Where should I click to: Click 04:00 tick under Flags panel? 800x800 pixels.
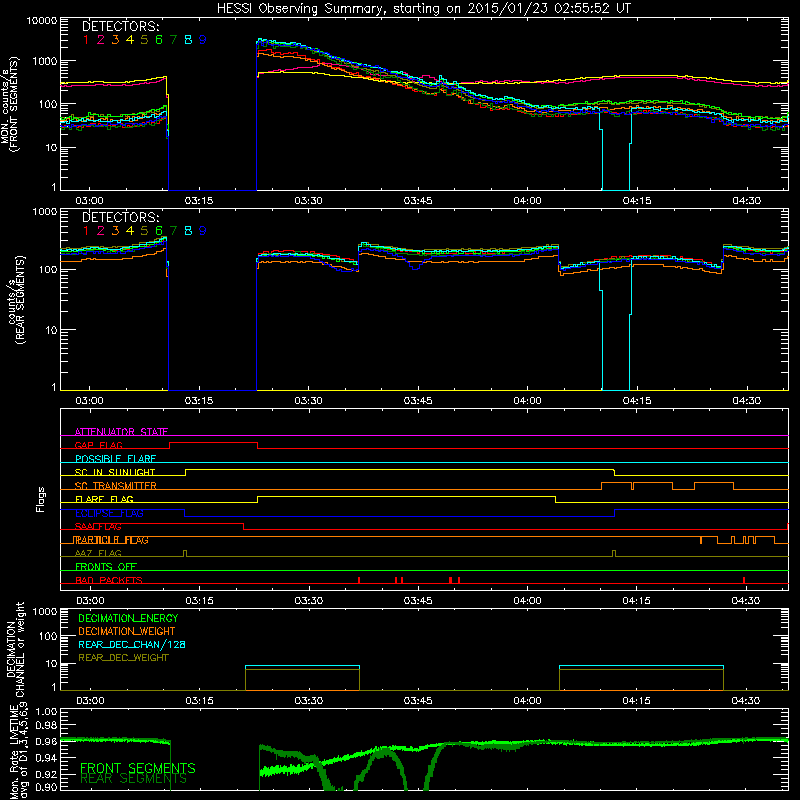point(528,601)
